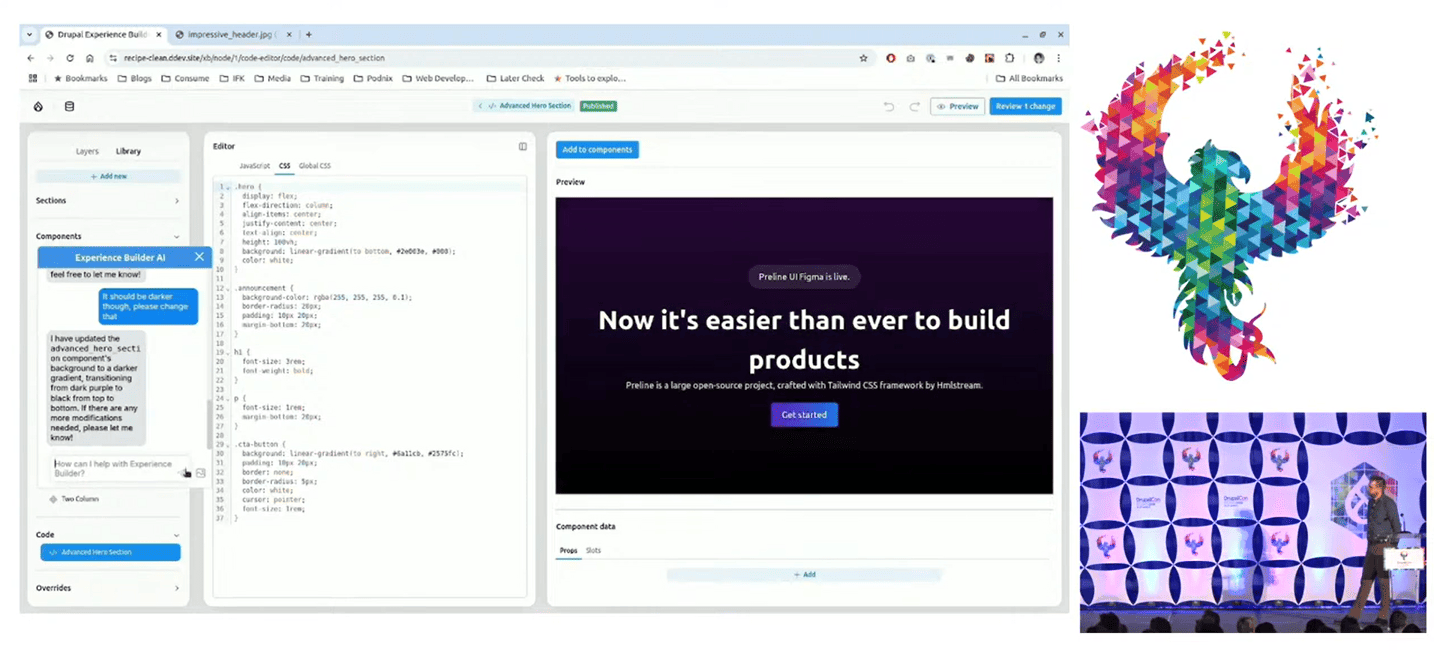This screenshot has height=651, width=1443.
Task: Toggle the editor panel layout icon
Action: (x=522, y=146)
